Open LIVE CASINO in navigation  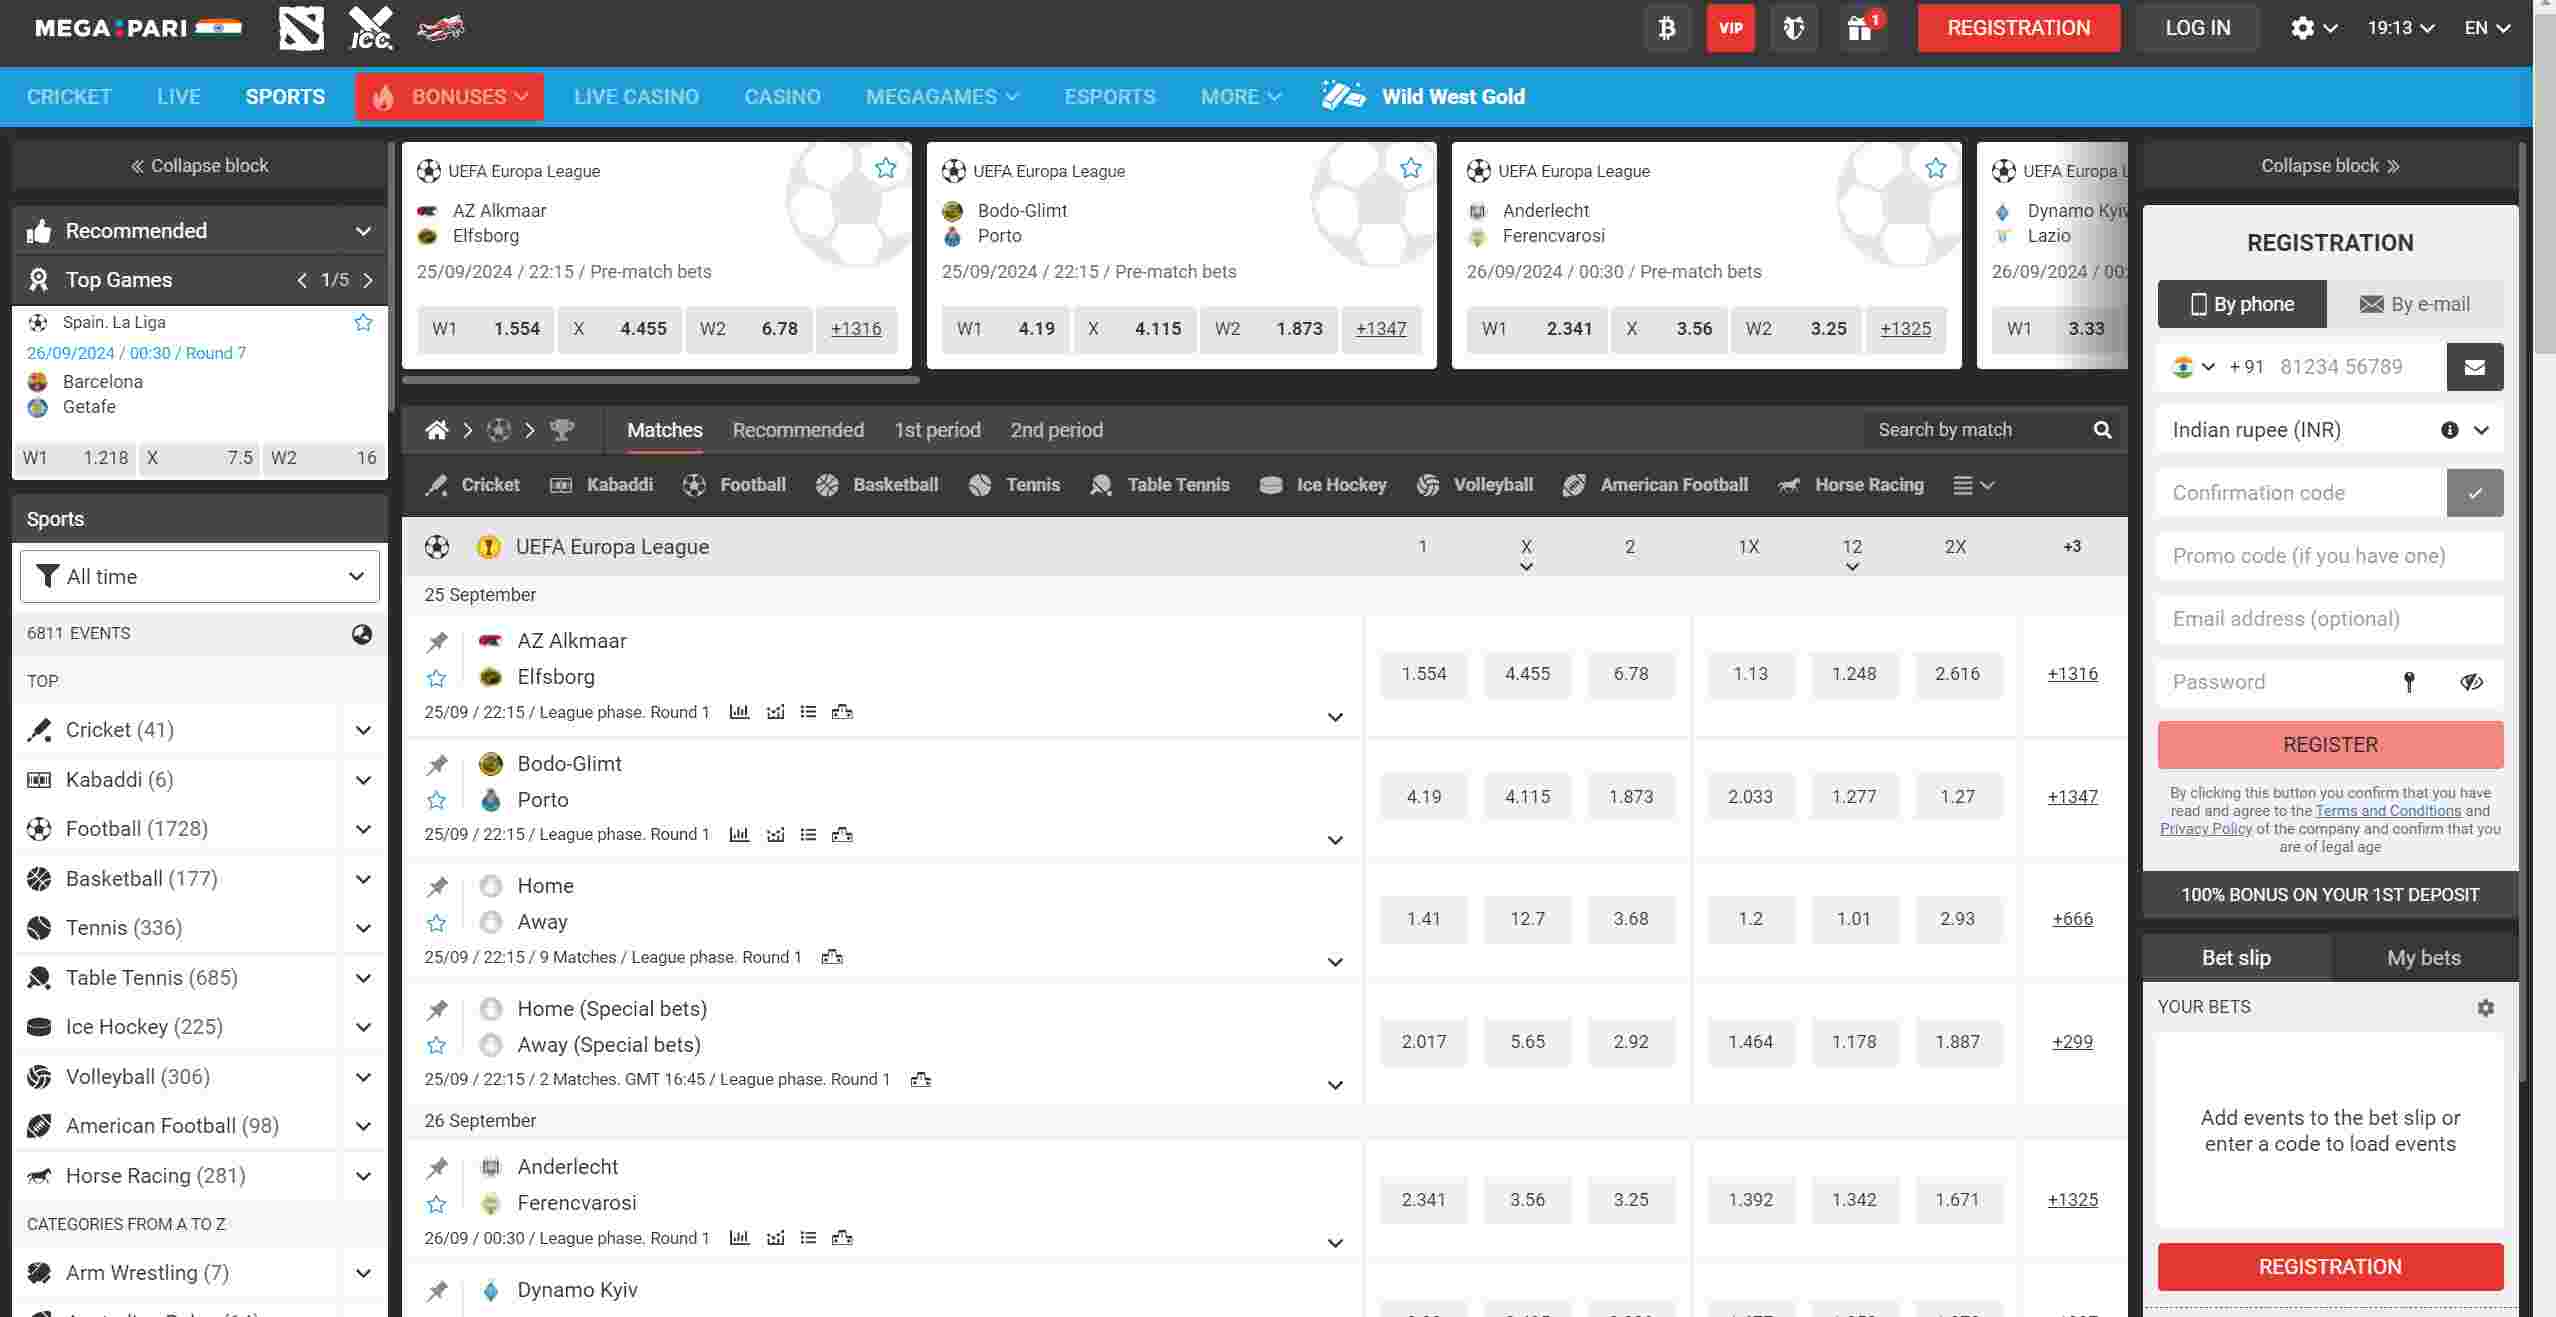click(636, 97)
